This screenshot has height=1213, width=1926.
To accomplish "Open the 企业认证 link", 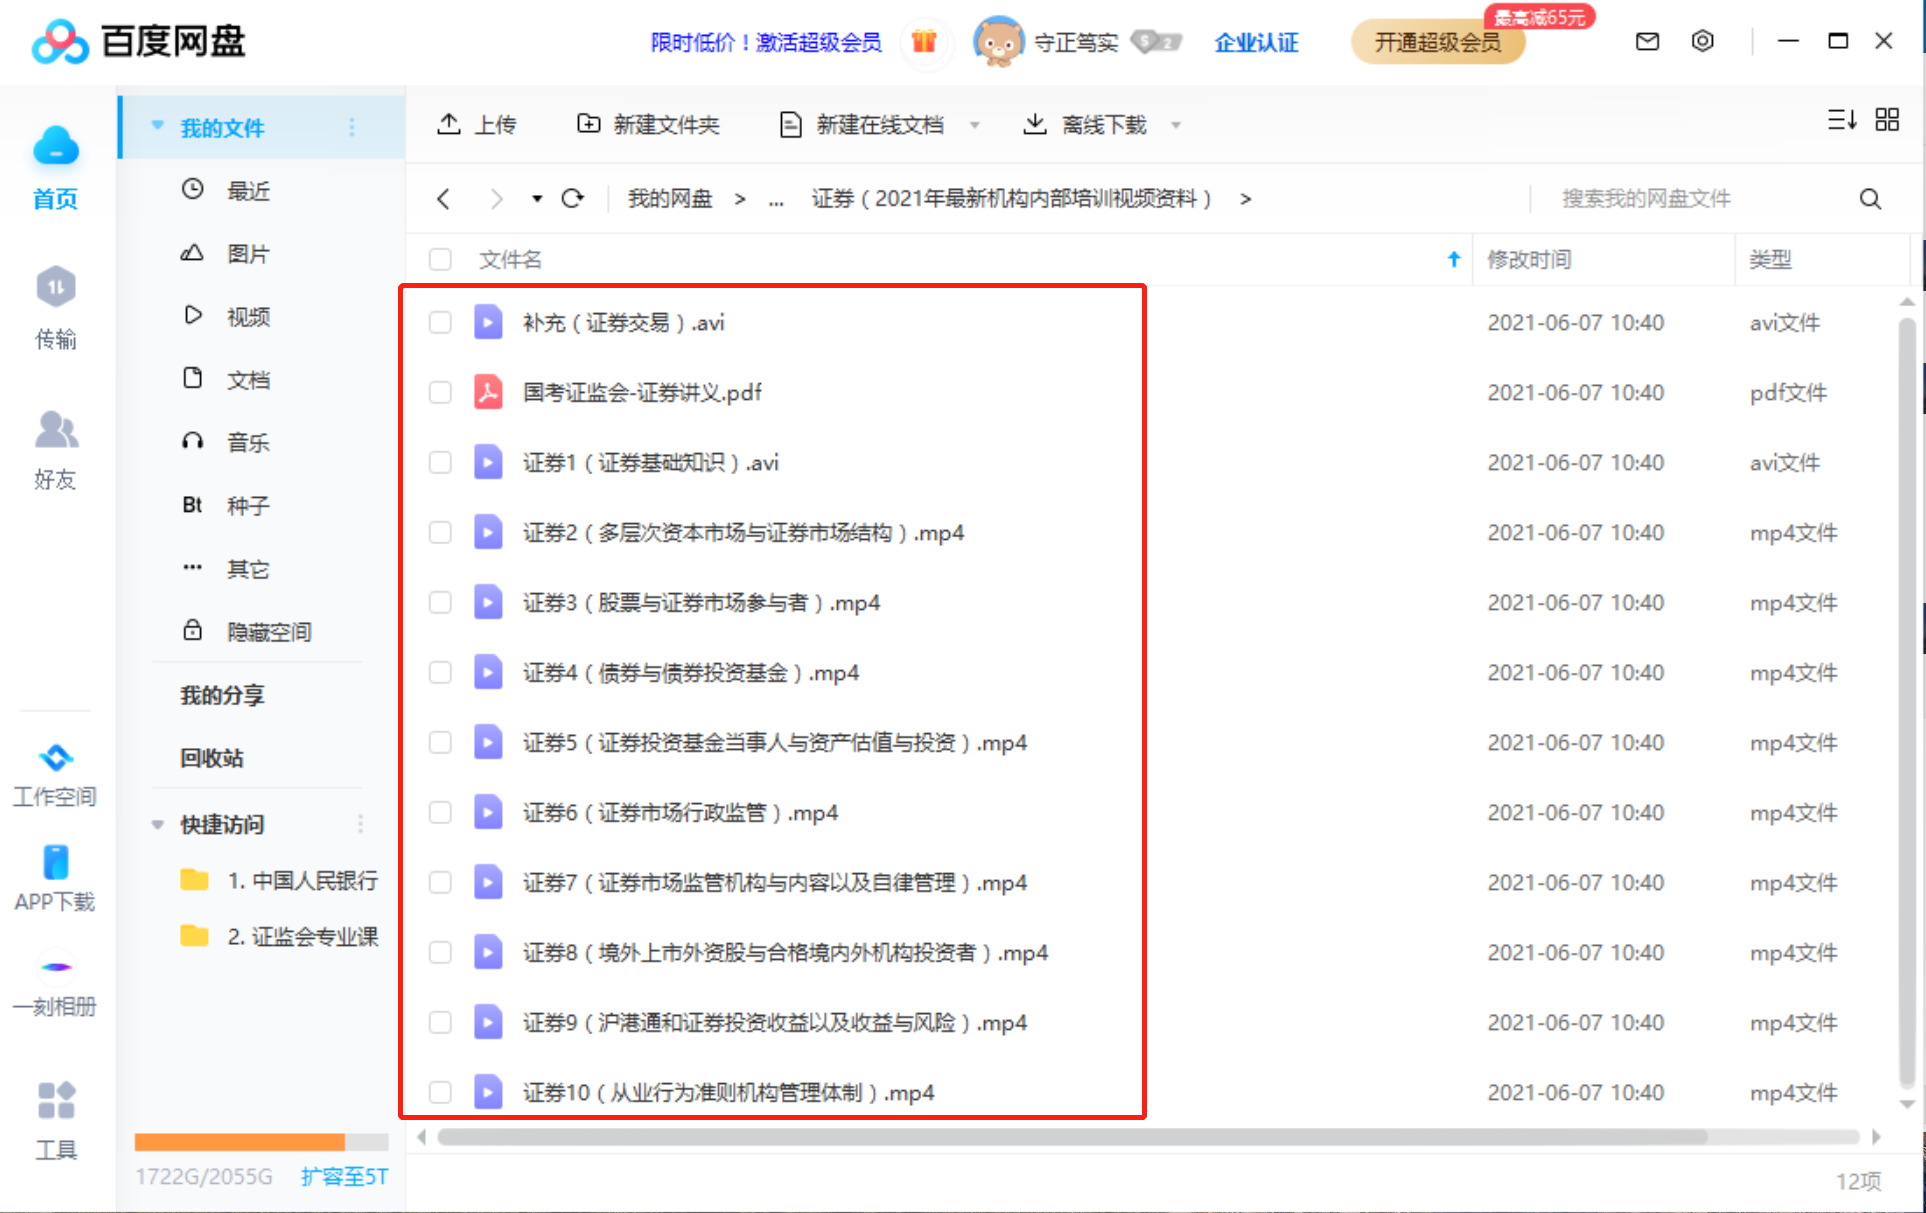I will [x=1256, y=42].
